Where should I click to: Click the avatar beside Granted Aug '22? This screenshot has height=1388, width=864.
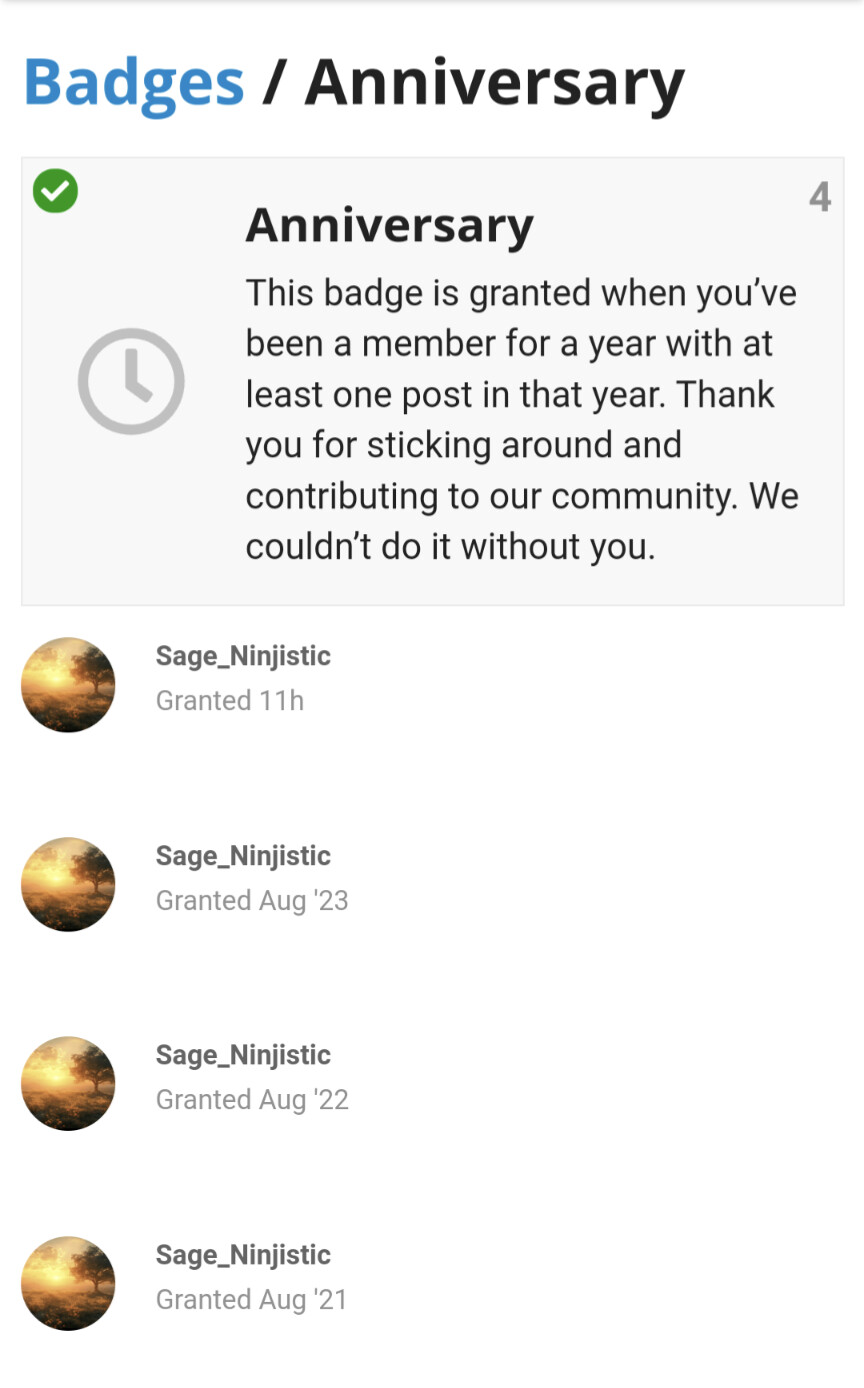[x=68, y=1084]
